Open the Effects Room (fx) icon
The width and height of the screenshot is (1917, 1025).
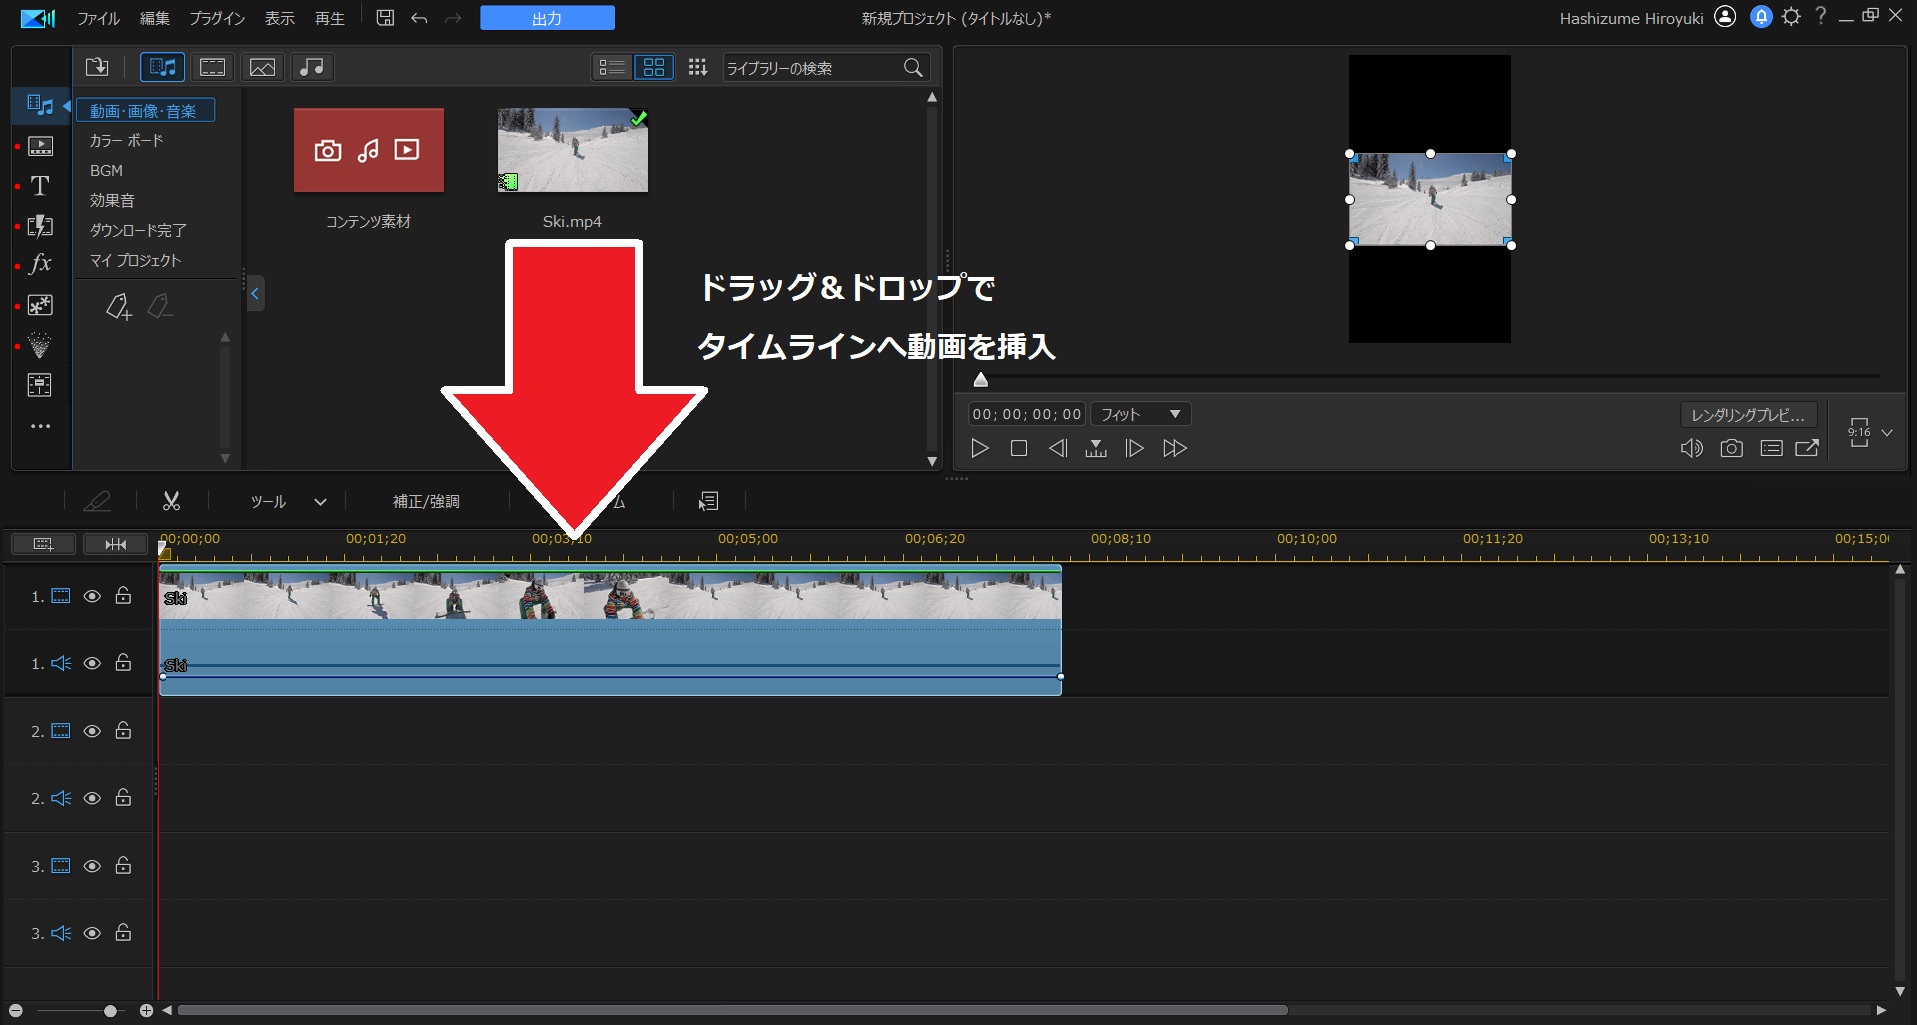(40, 264)
